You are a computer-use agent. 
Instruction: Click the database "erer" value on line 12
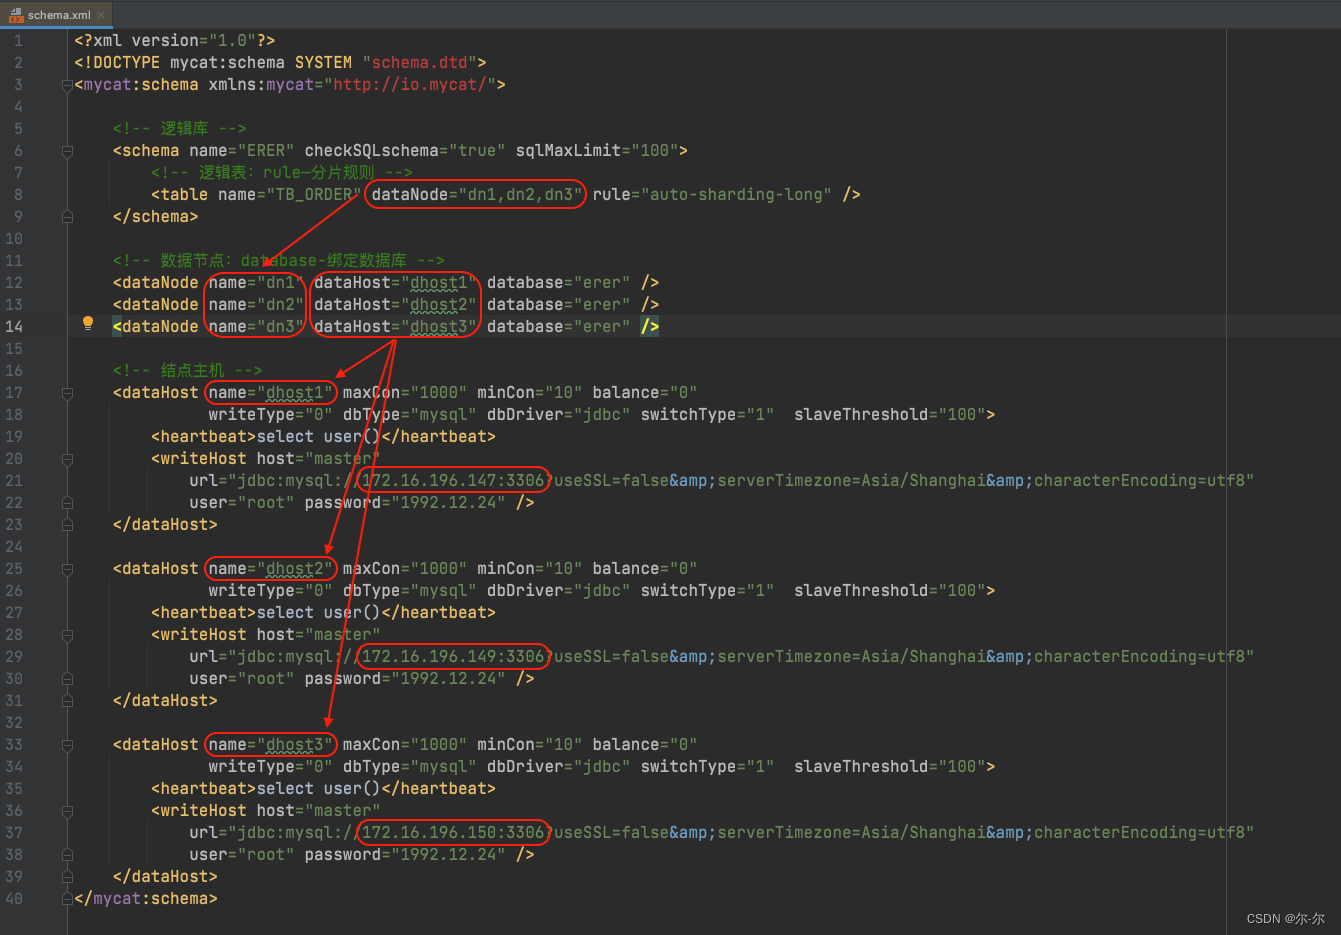pos(602,283)
